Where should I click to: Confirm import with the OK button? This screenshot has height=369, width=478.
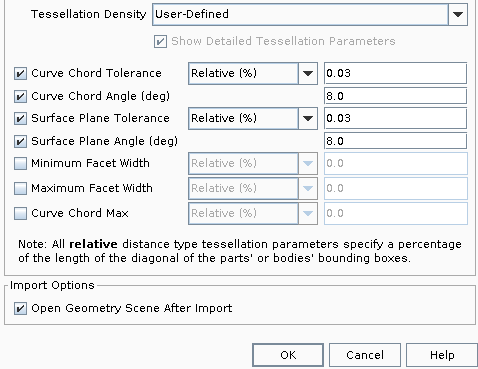pos(288,355)
